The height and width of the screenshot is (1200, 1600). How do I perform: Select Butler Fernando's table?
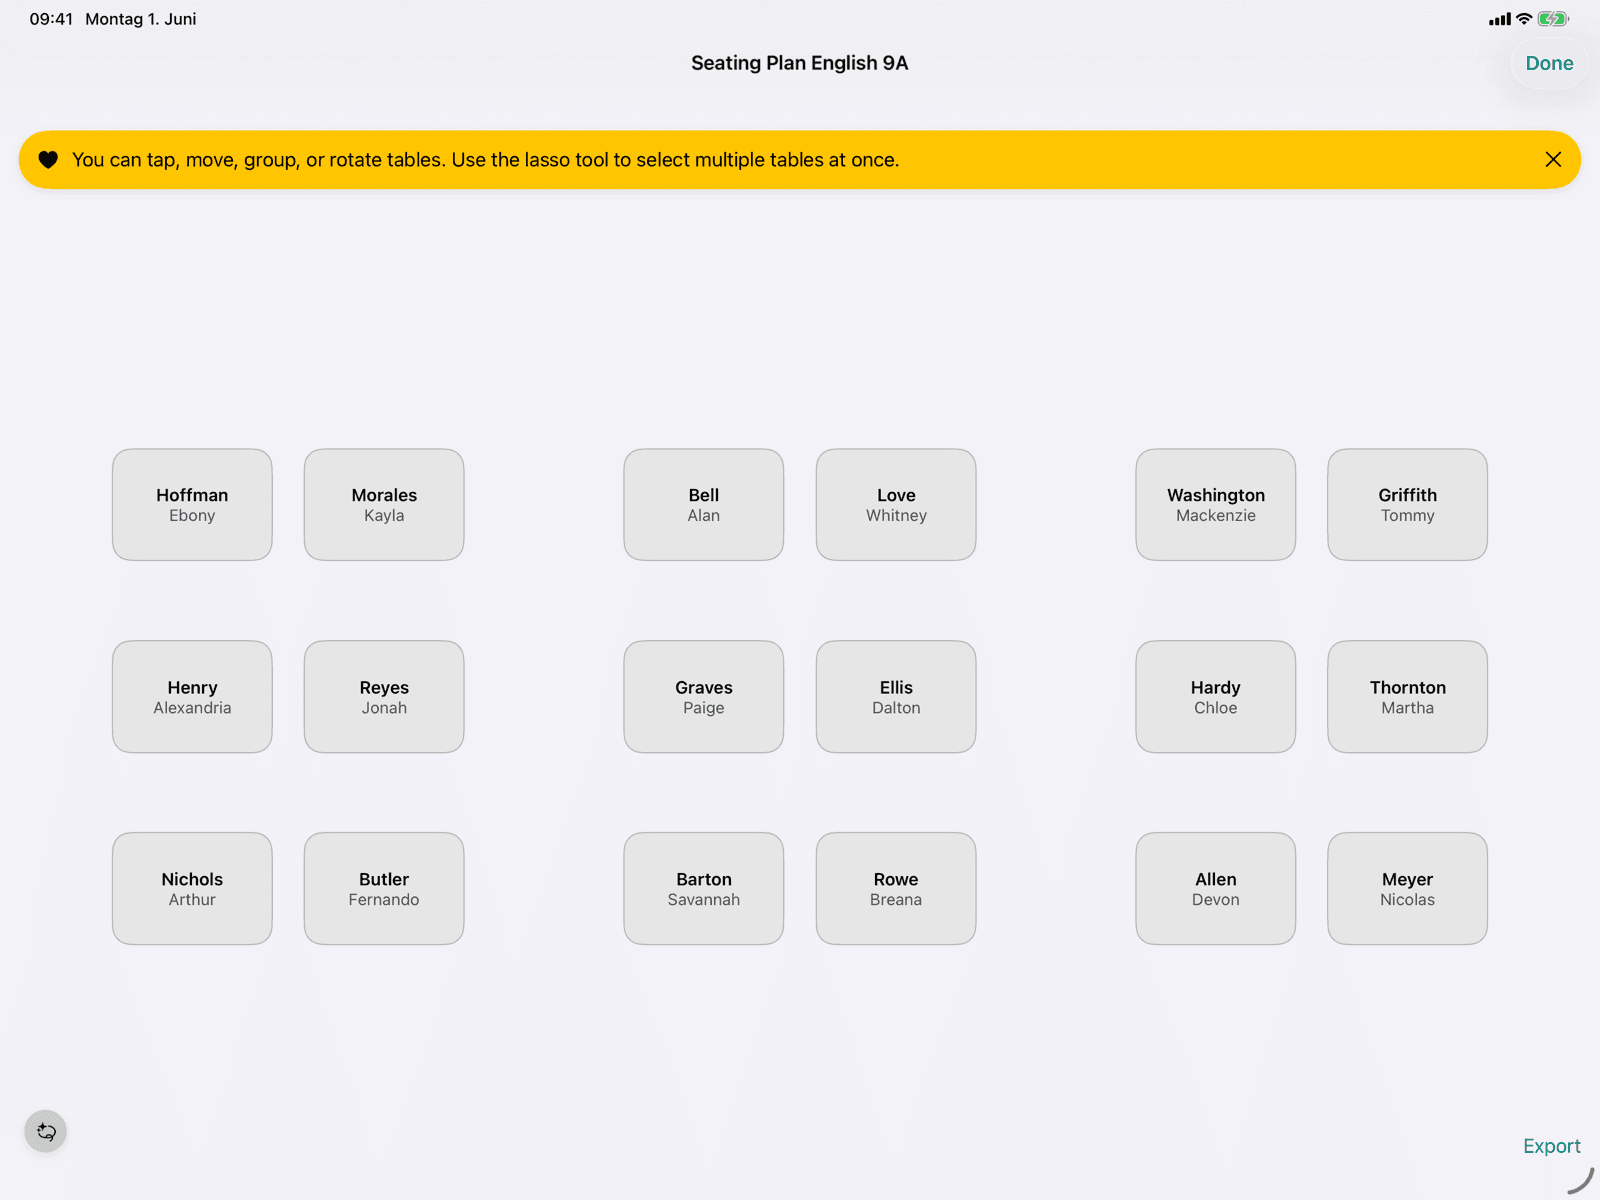384,889
